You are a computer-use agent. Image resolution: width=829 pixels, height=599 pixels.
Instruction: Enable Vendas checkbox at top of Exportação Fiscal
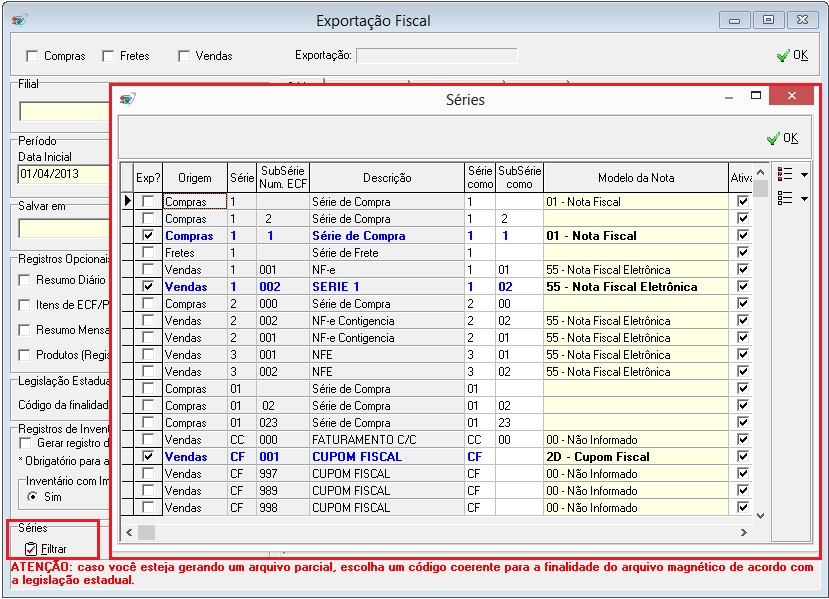point(184,56)
